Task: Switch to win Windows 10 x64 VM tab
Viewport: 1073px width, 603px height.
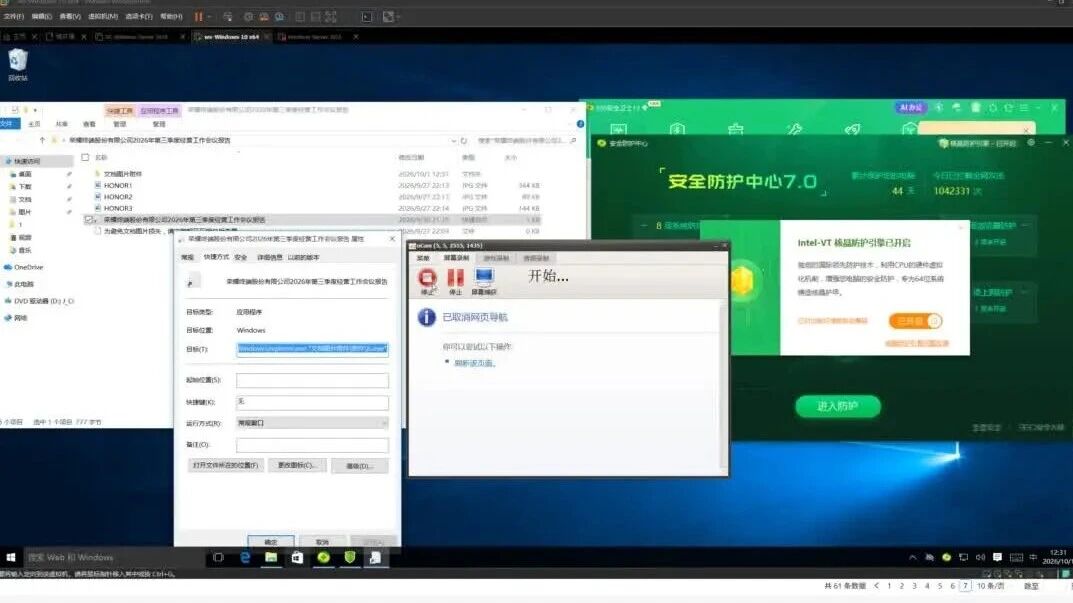Action: pos(230,37)
